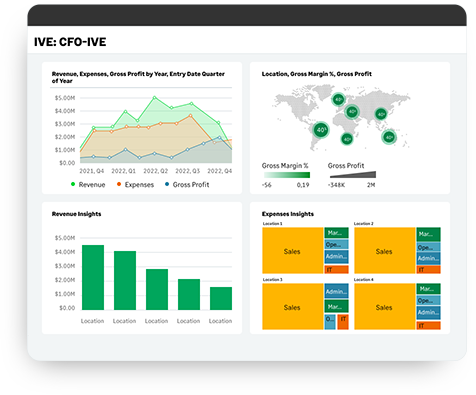Viewport: 476px width, 395px height.
Task: Click the Revenue Insights chart title
Action: click(x=76, y=214)
